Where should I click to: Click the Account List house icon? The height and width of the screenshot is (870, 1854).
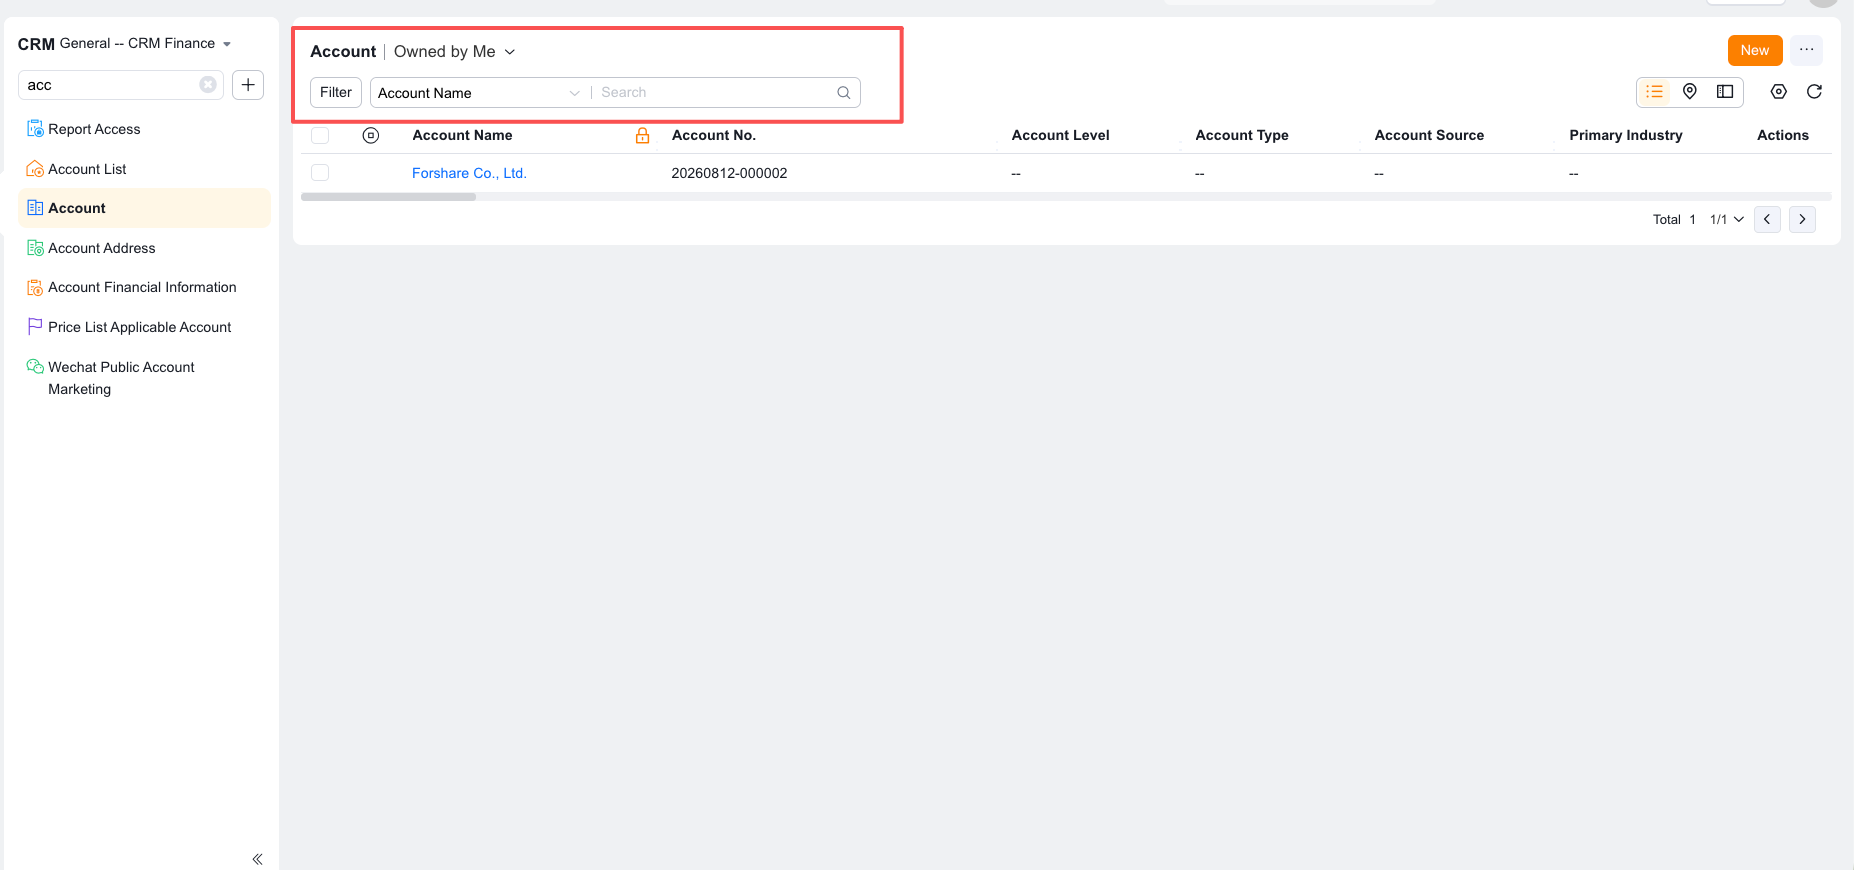(x=35, y=169)
